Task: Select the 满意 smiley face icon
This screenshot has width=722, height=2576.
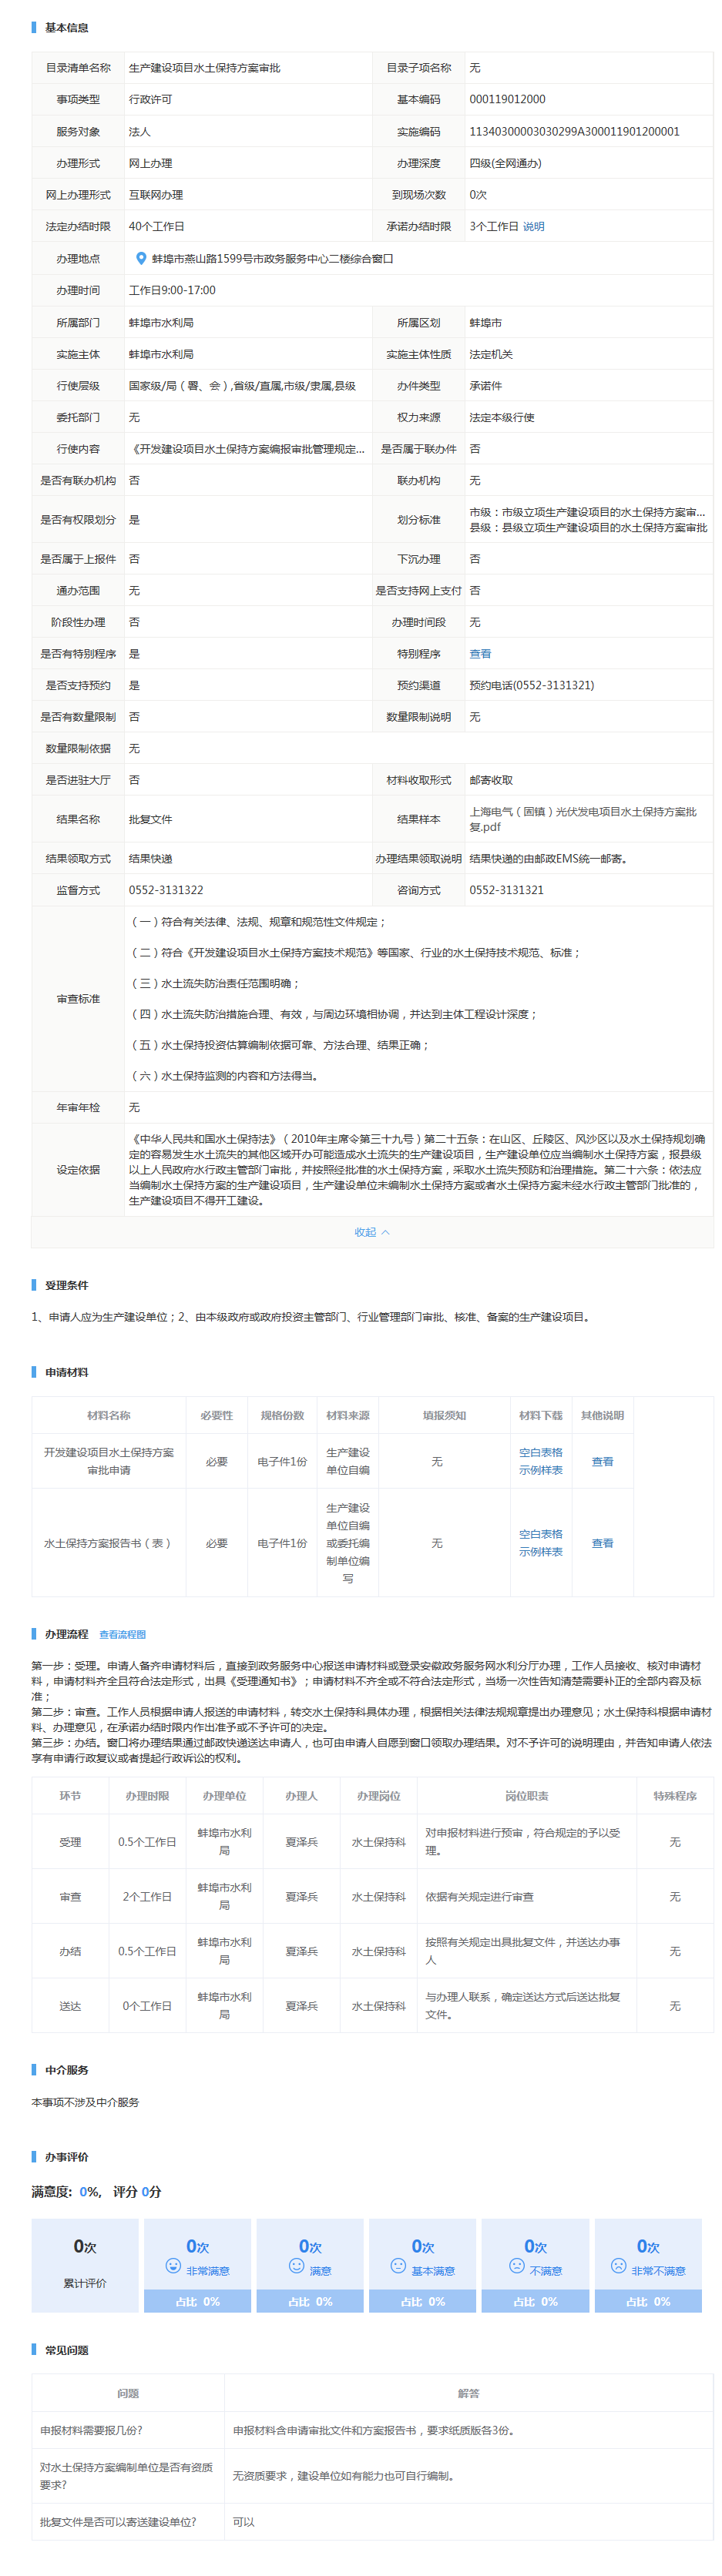Action: (x=296, y=2266)
